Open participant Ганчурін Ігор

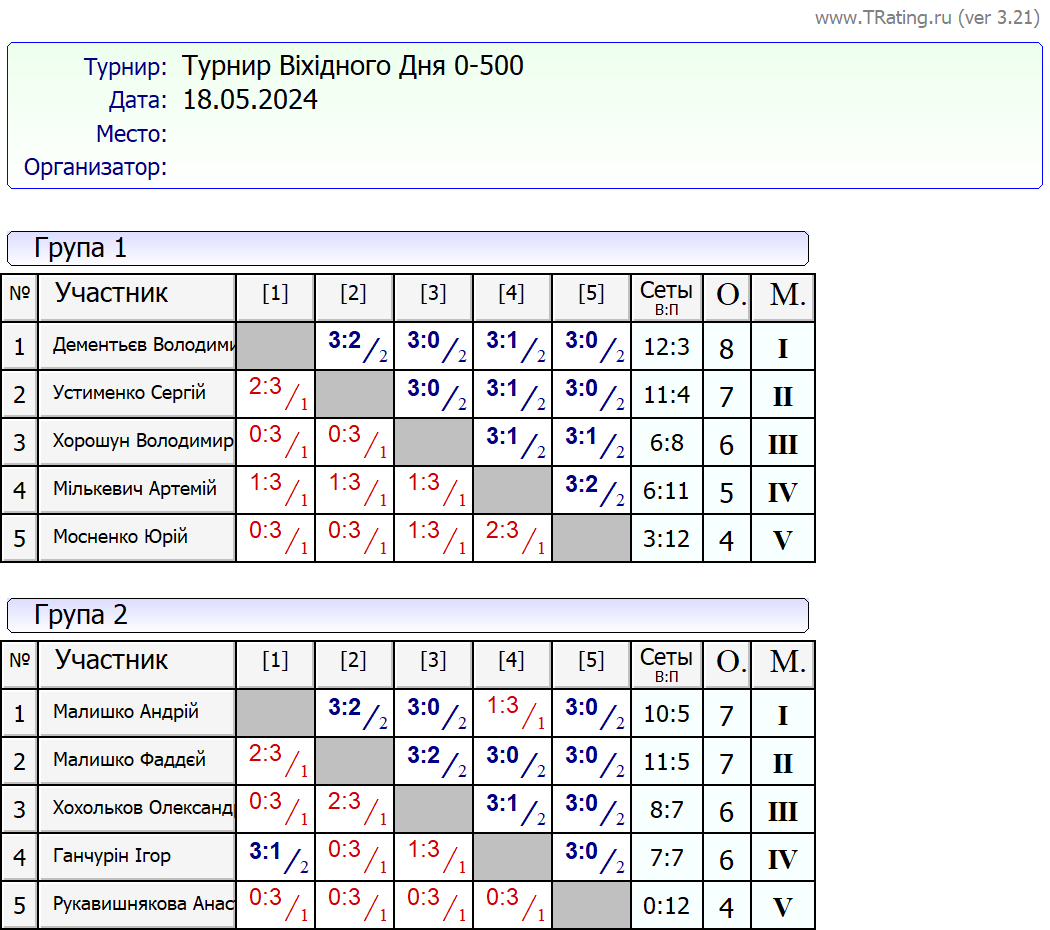coord(112,856)
